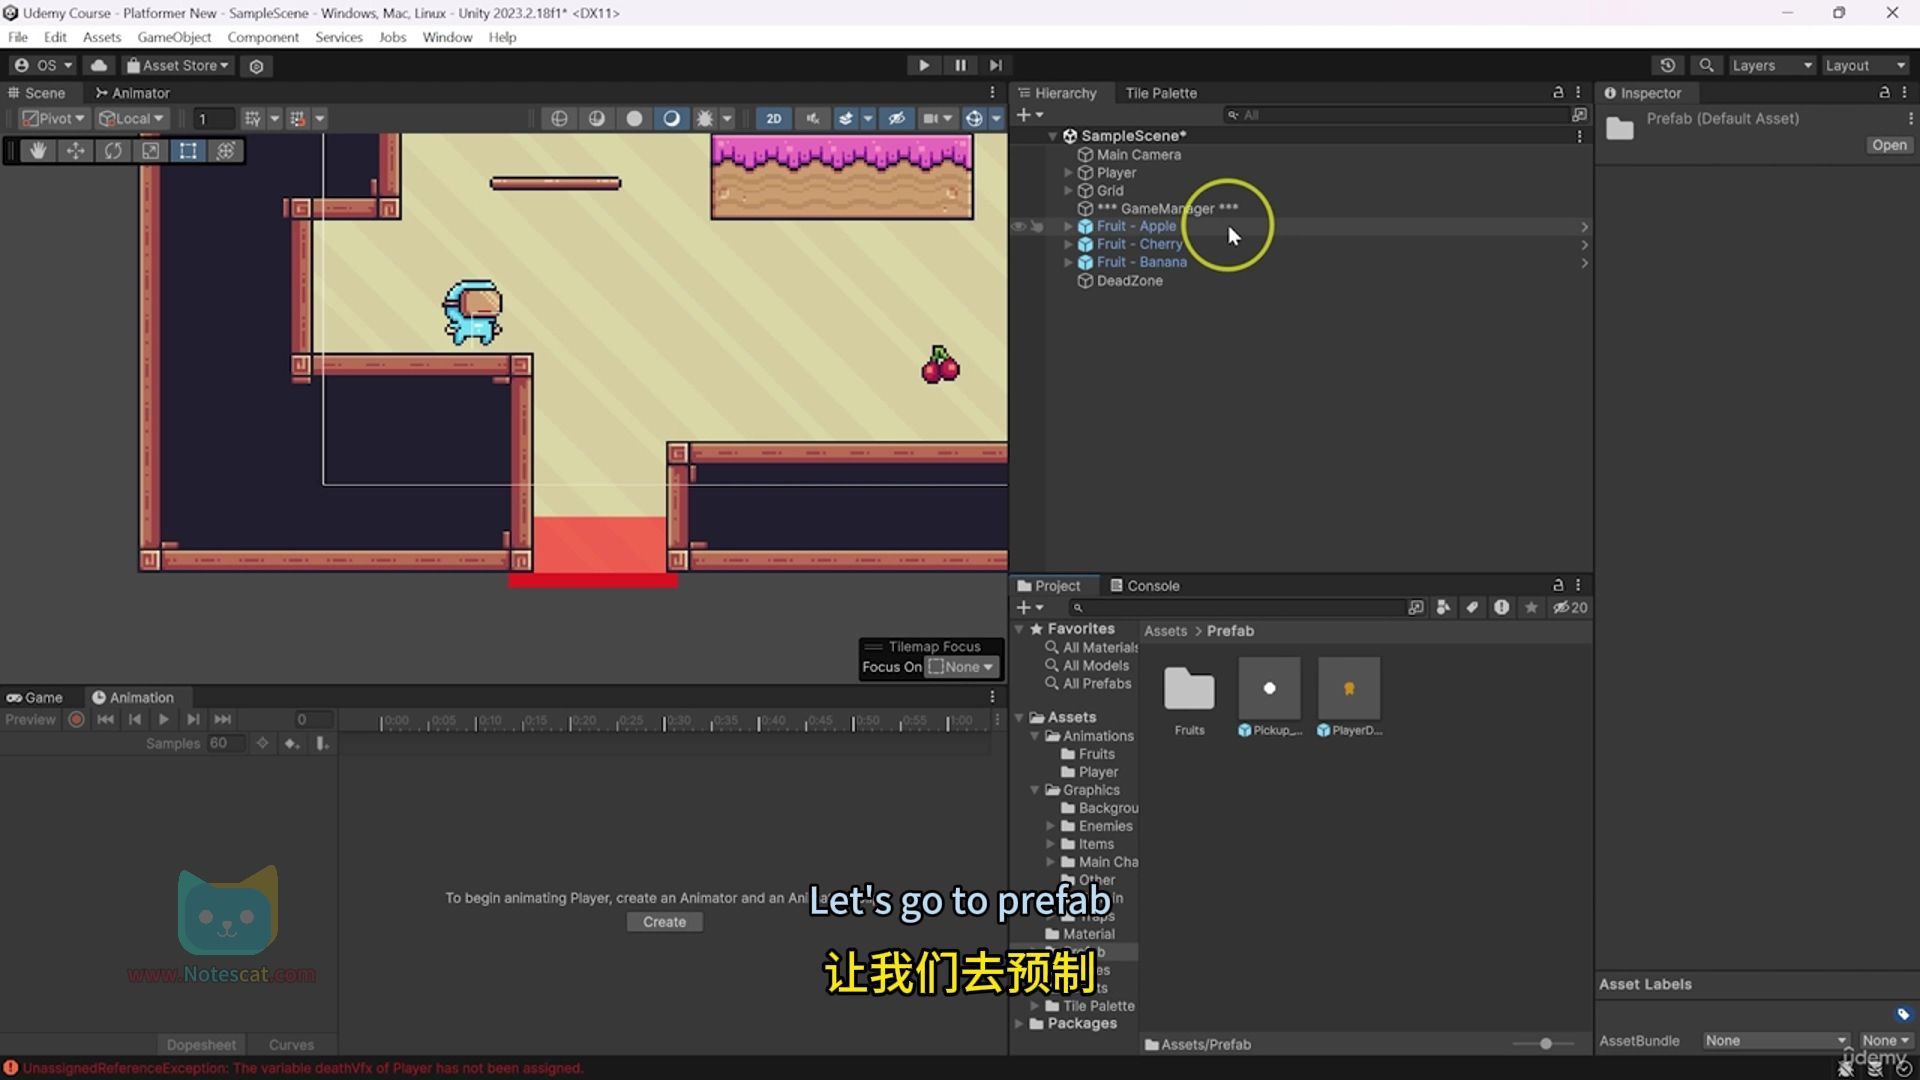Select the Move tool in Scene toolbar
This screenshot has width=1920, height=1080.
[x=75, y=151]
